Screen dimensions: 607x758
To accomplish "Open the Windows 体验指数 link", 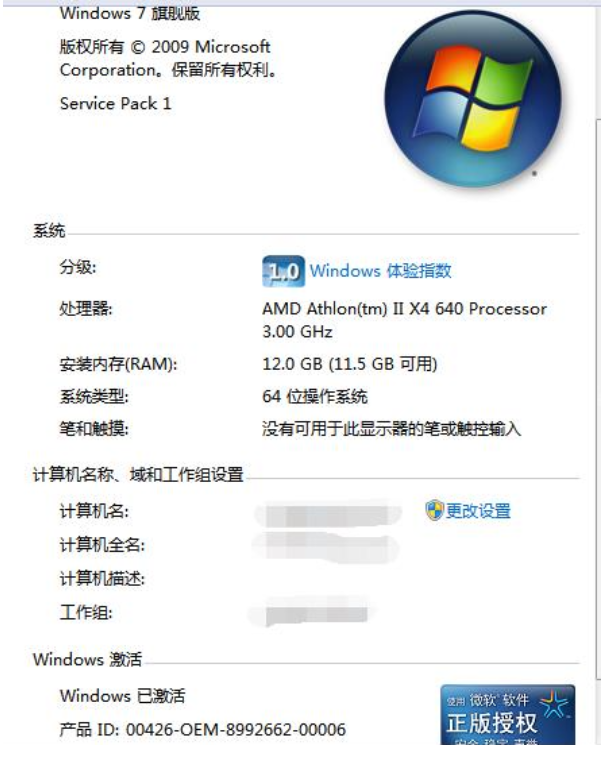I will [380, 271].
